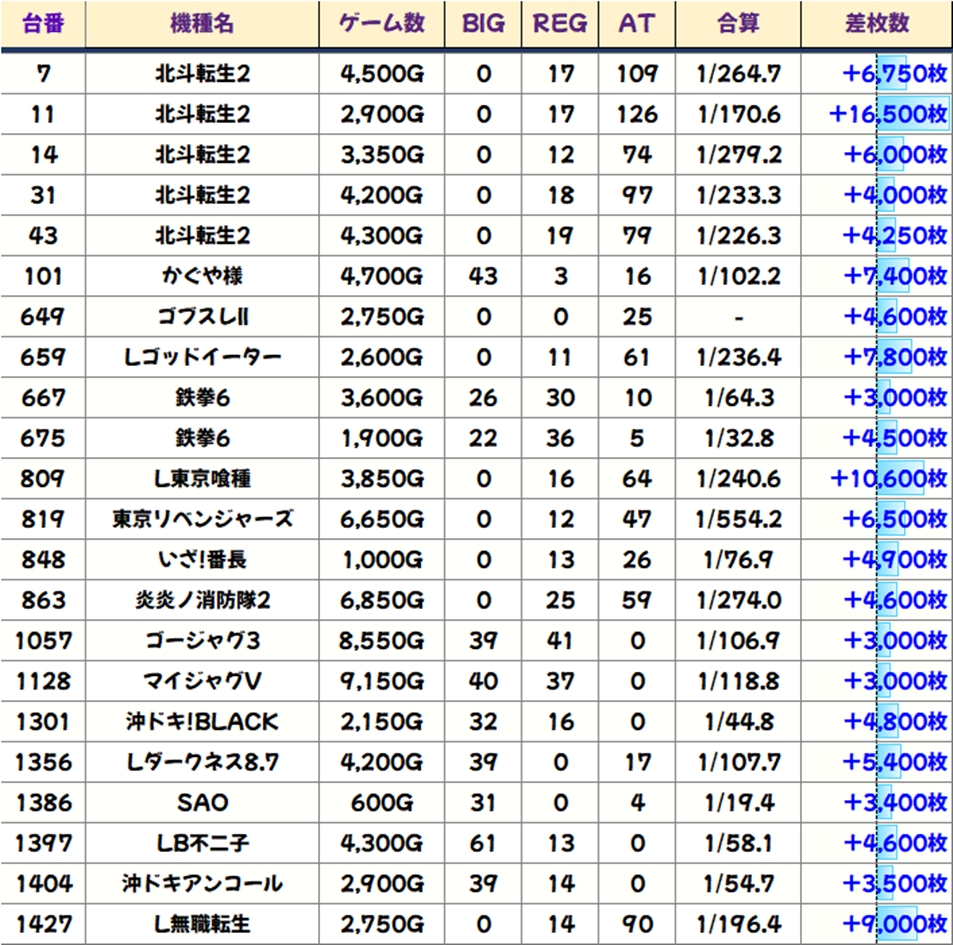Select the REG column header
Viewport: 953px width, 945px height.
pos(560,24)
